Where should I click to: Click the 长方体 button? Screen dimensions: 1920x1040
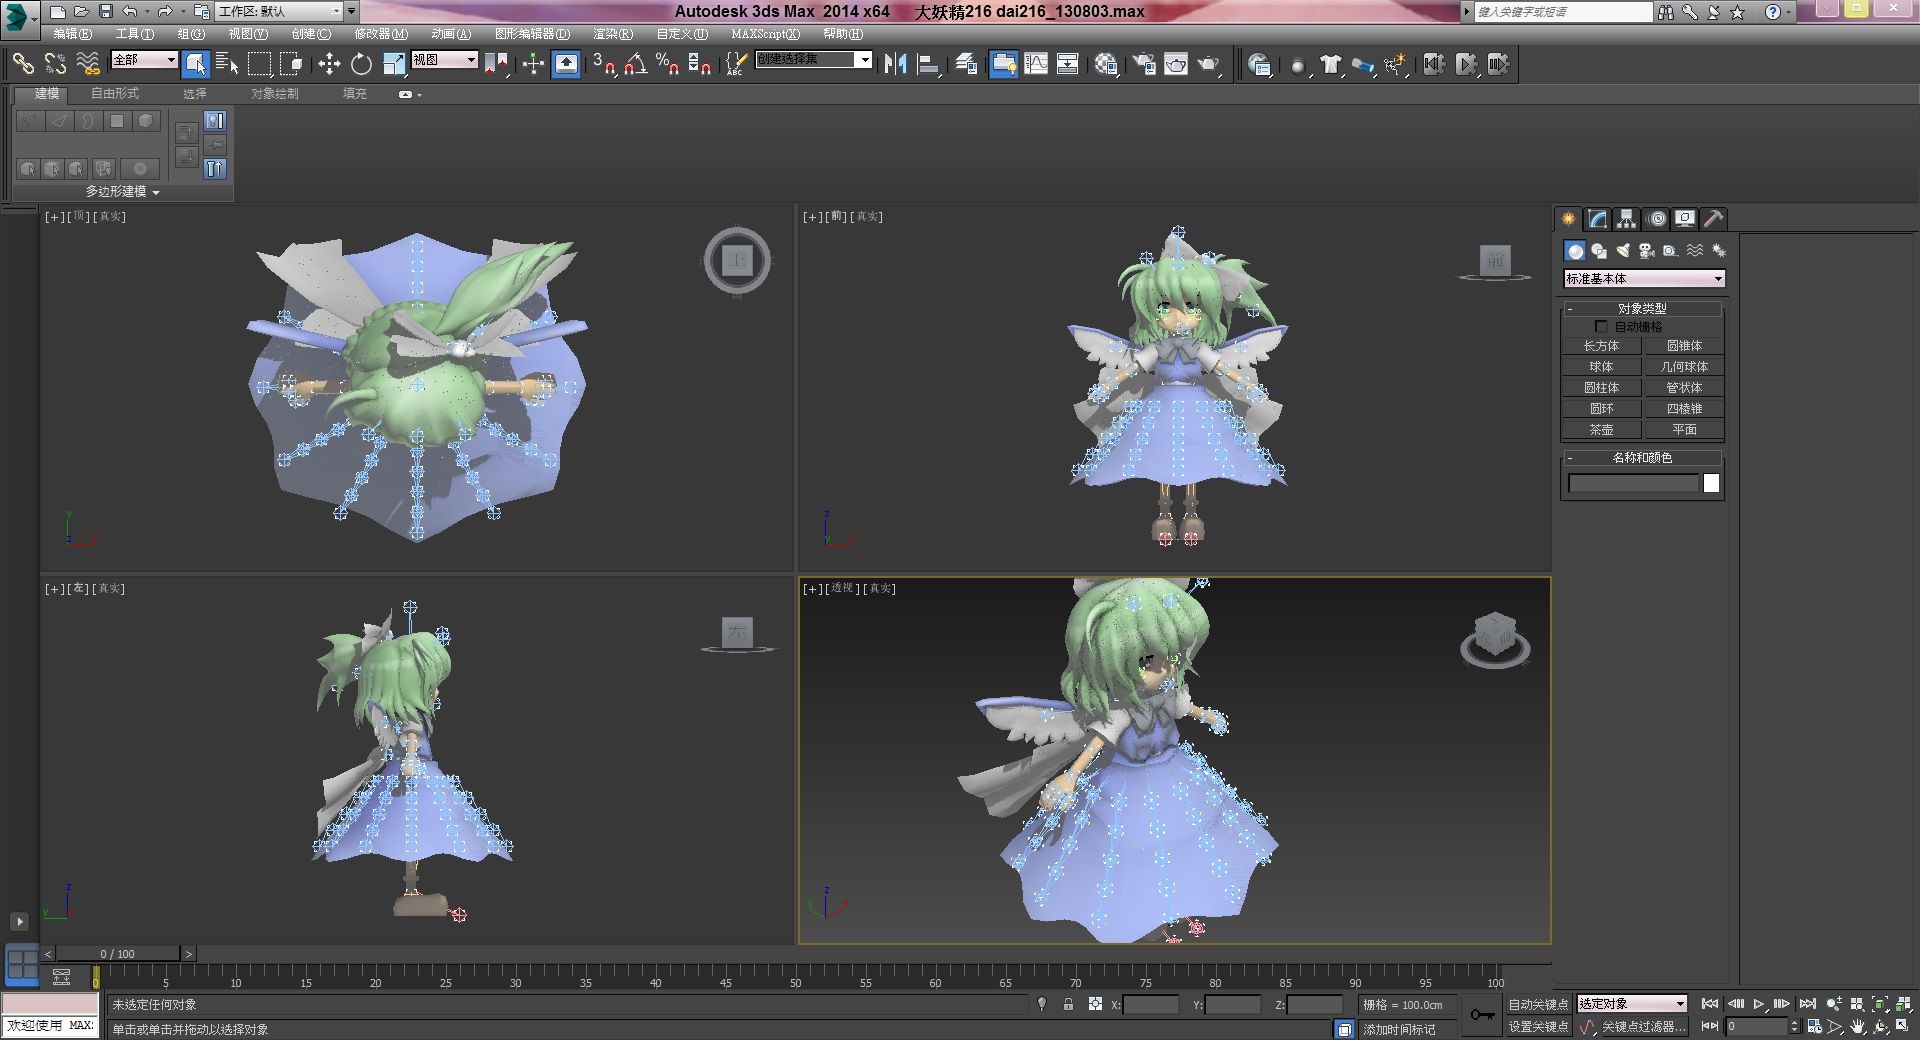1601,346
